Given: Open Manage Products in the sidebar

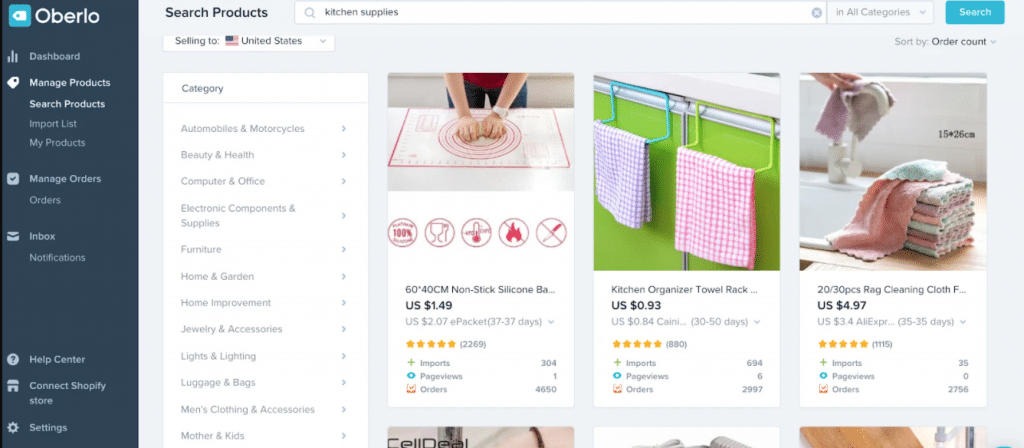Looking at the screenshot, I should [70, 83].
